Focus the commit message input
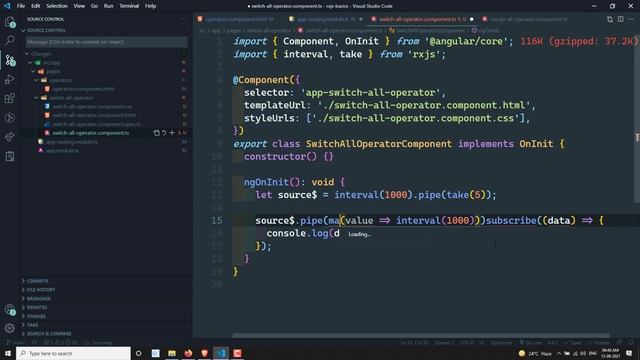This screenshot has width=640, height=360. pyautogui.click(x=106, y=42)
